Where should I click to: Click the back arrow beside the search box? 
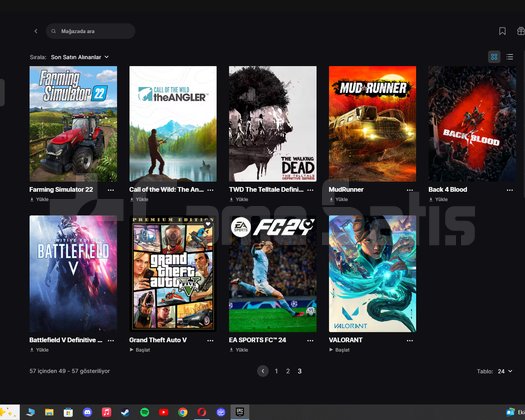pos(36,31)
